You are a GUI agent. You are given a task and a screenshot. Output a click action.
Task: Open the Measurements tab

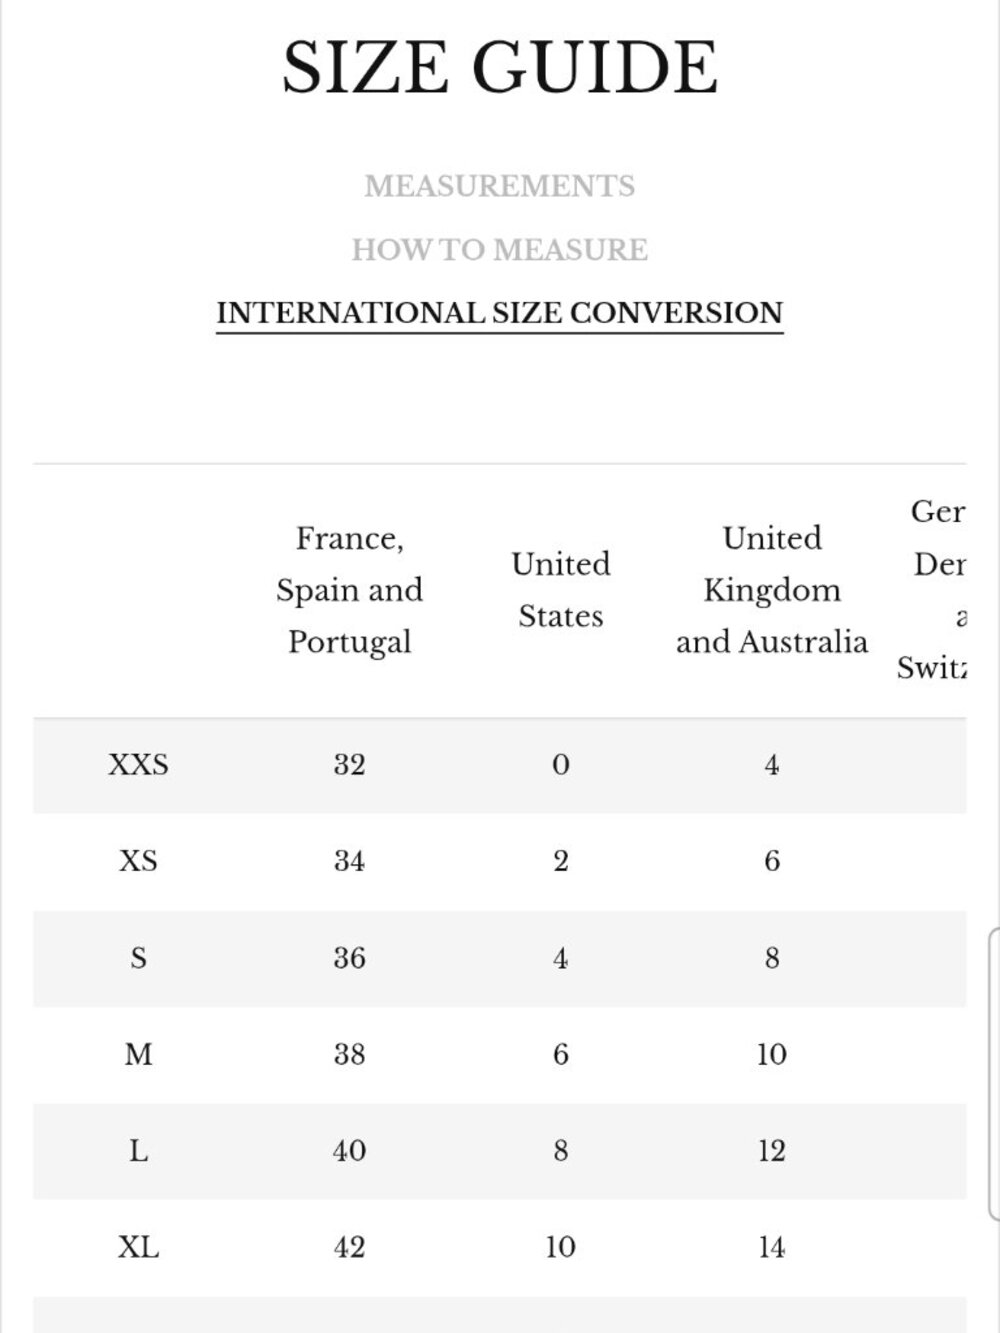pyautogui.click(x=499, y=186)
